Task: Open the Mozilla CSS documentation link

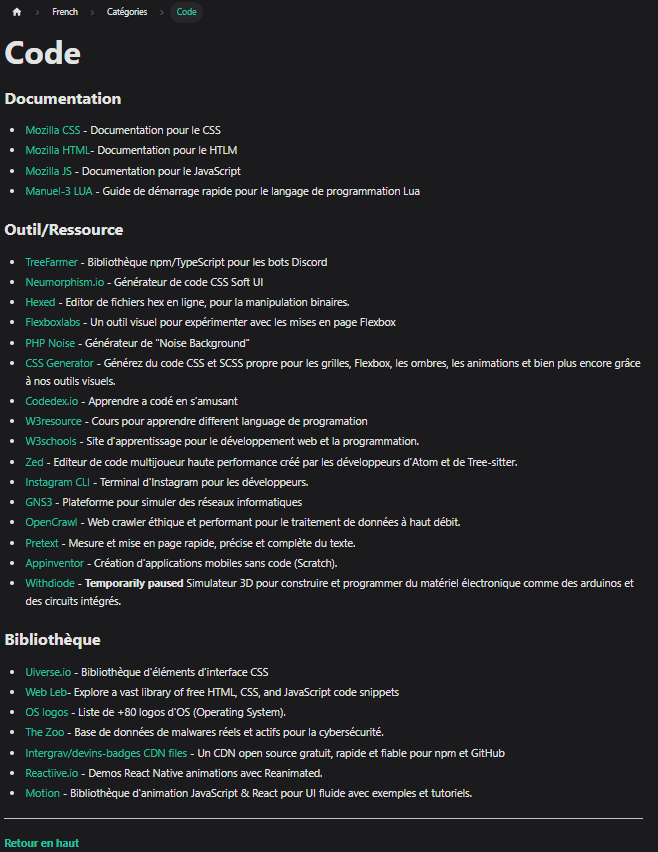Action: (53, 130)
